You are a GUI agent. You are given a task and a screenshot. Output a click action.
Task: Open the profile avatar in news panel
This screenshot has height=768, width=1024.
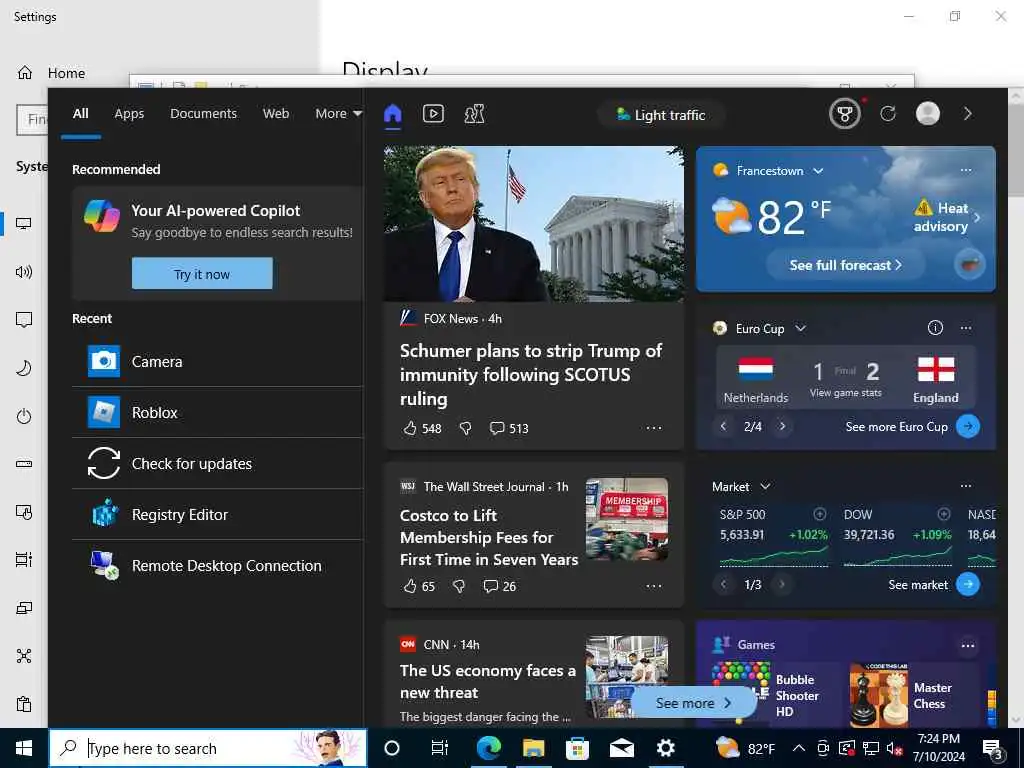pyautogui.click(x=927, y=114)
